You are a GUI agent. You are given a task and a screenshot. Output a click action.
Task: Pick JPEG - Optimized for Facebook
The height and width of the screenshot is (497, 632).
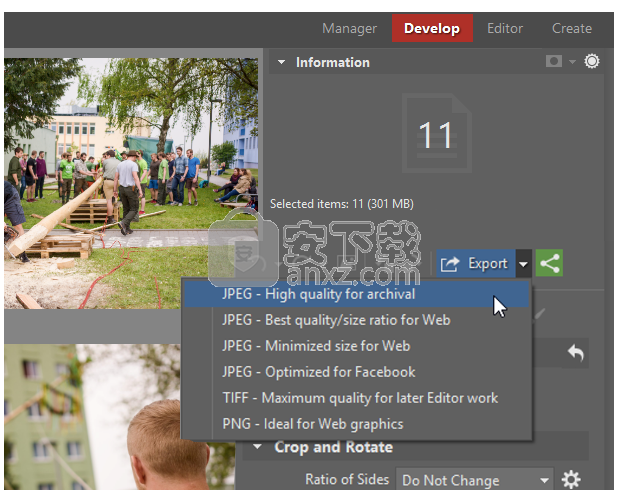356,372
